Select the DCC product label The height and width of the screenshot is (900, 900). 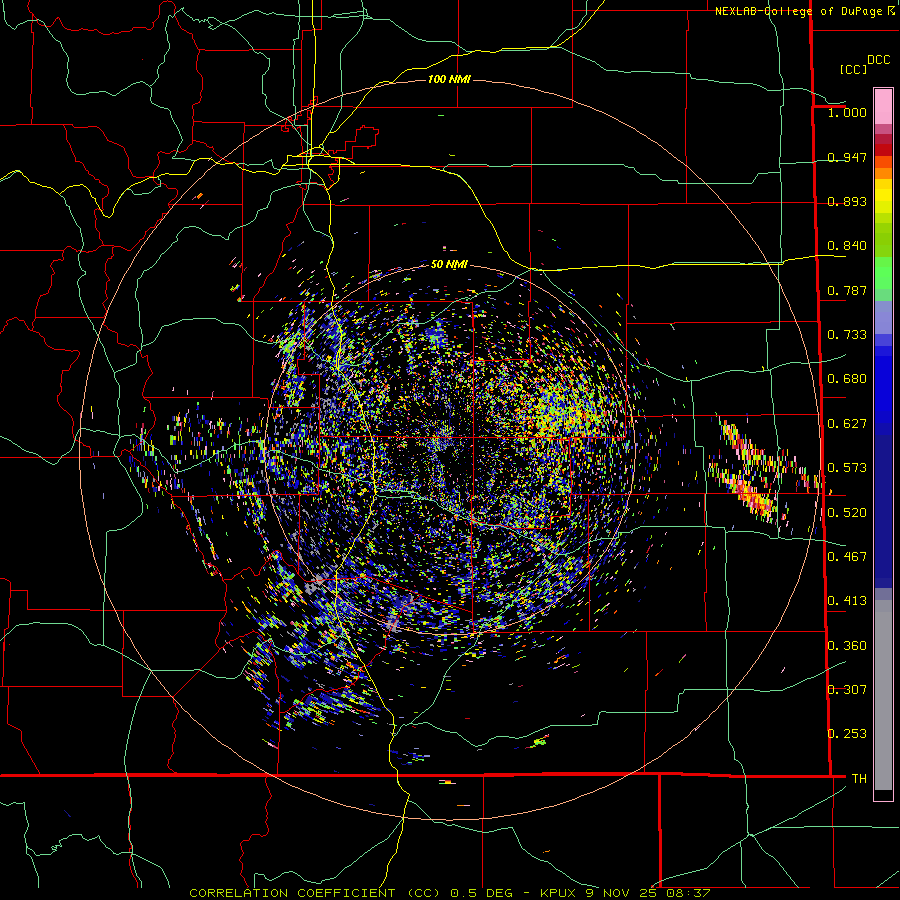[878, 60]
